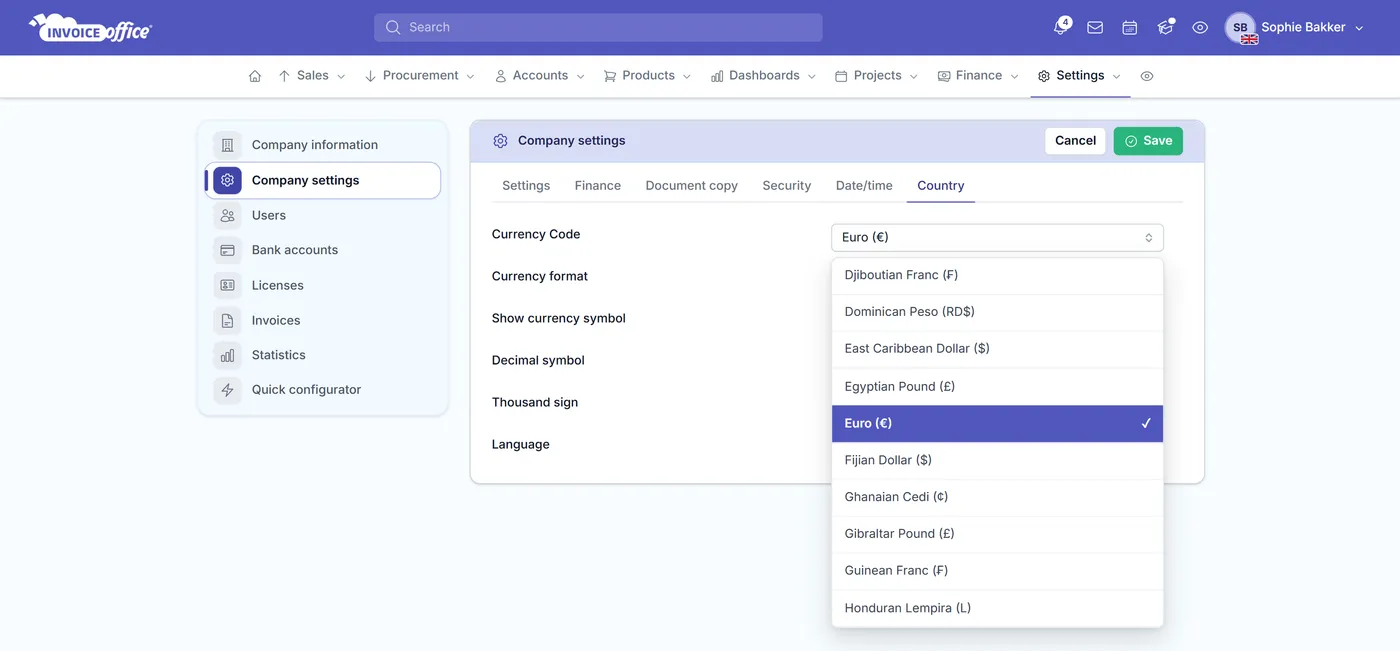The height and width of the screenshot is (651, 1400).
Task: Save the company settings
Action: [1148, 141]
